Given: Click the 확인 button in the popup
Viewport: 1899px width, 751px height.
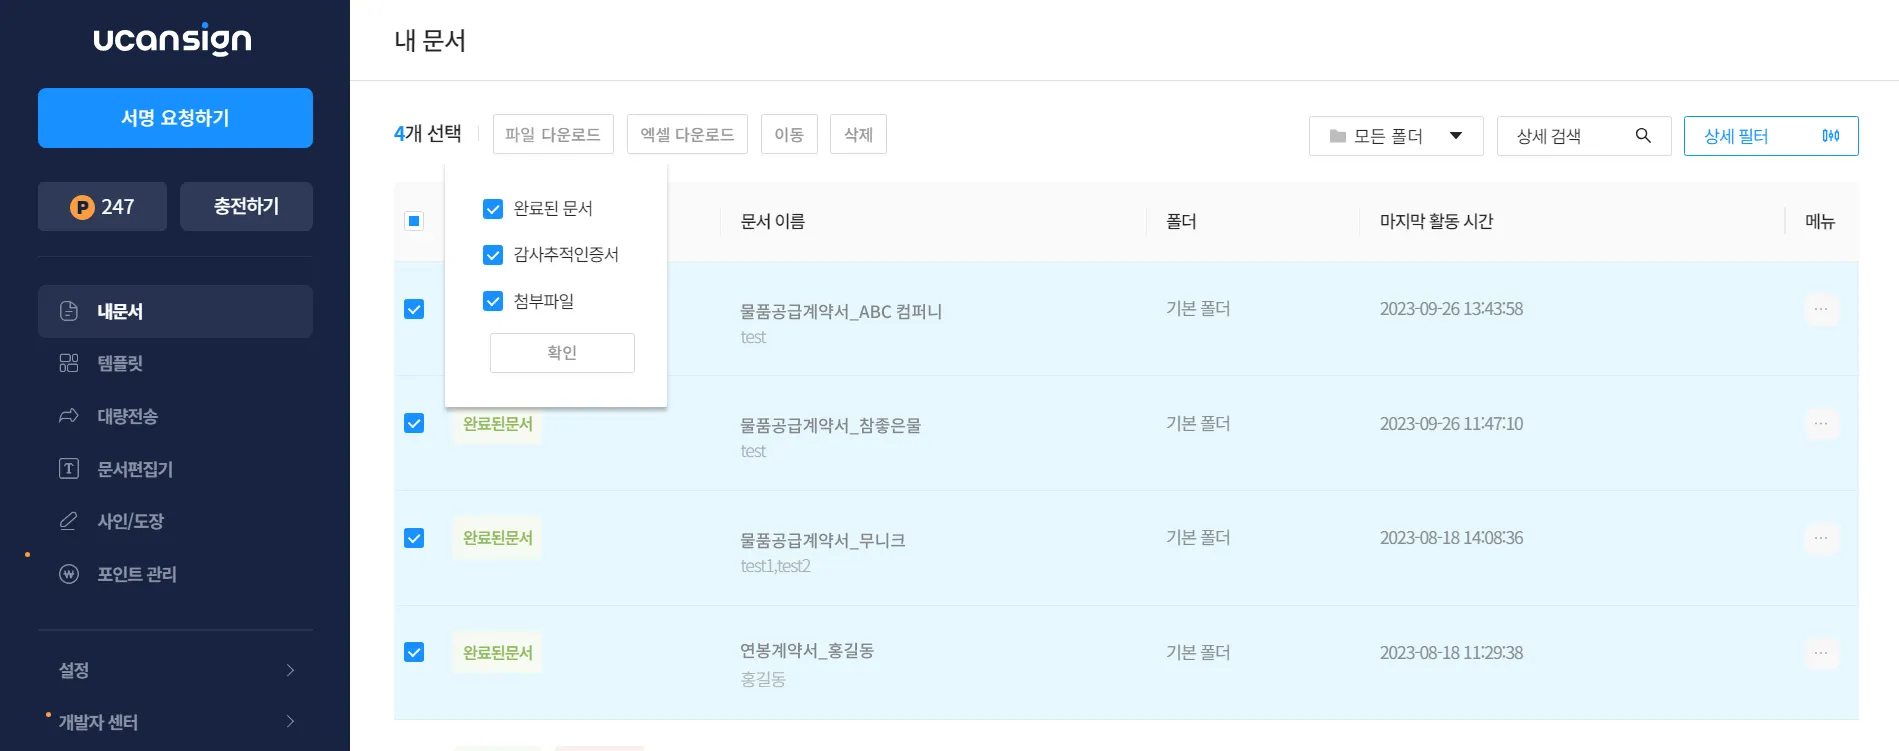Looking at the screenshot, I should point(562,353).
